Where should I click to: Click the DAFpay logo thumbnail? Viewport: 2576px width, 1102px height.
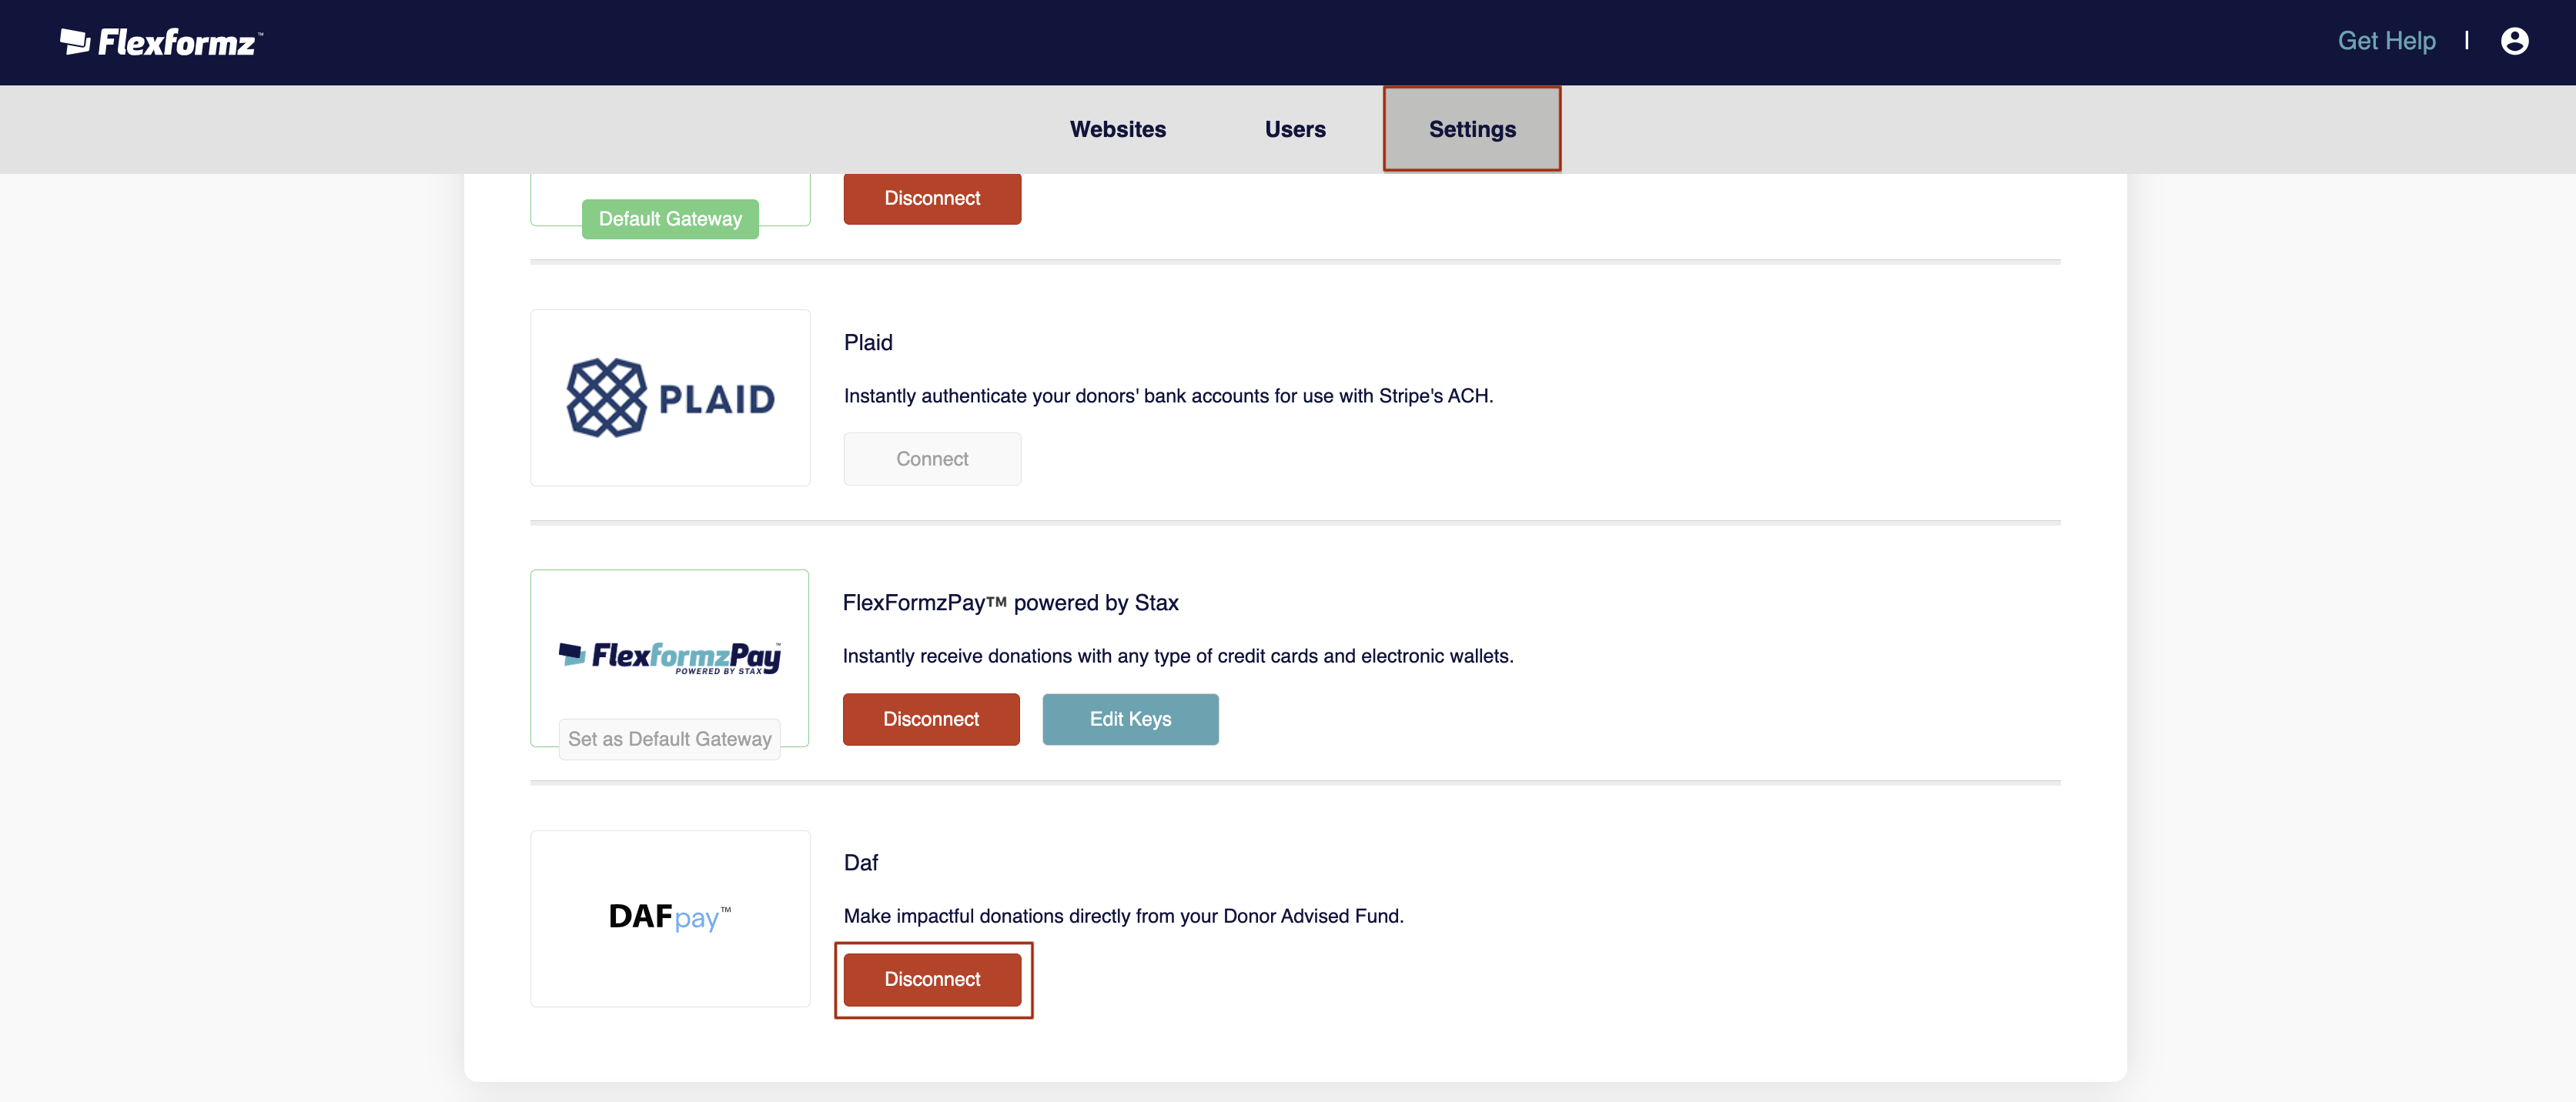pos(670,917)
